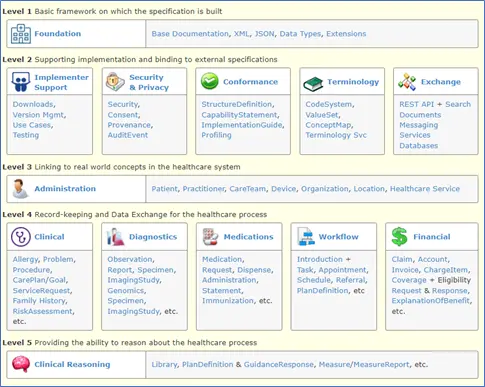Open the Terminology Svc link
The width and height of the screenshot is (485, 387).
336,135
